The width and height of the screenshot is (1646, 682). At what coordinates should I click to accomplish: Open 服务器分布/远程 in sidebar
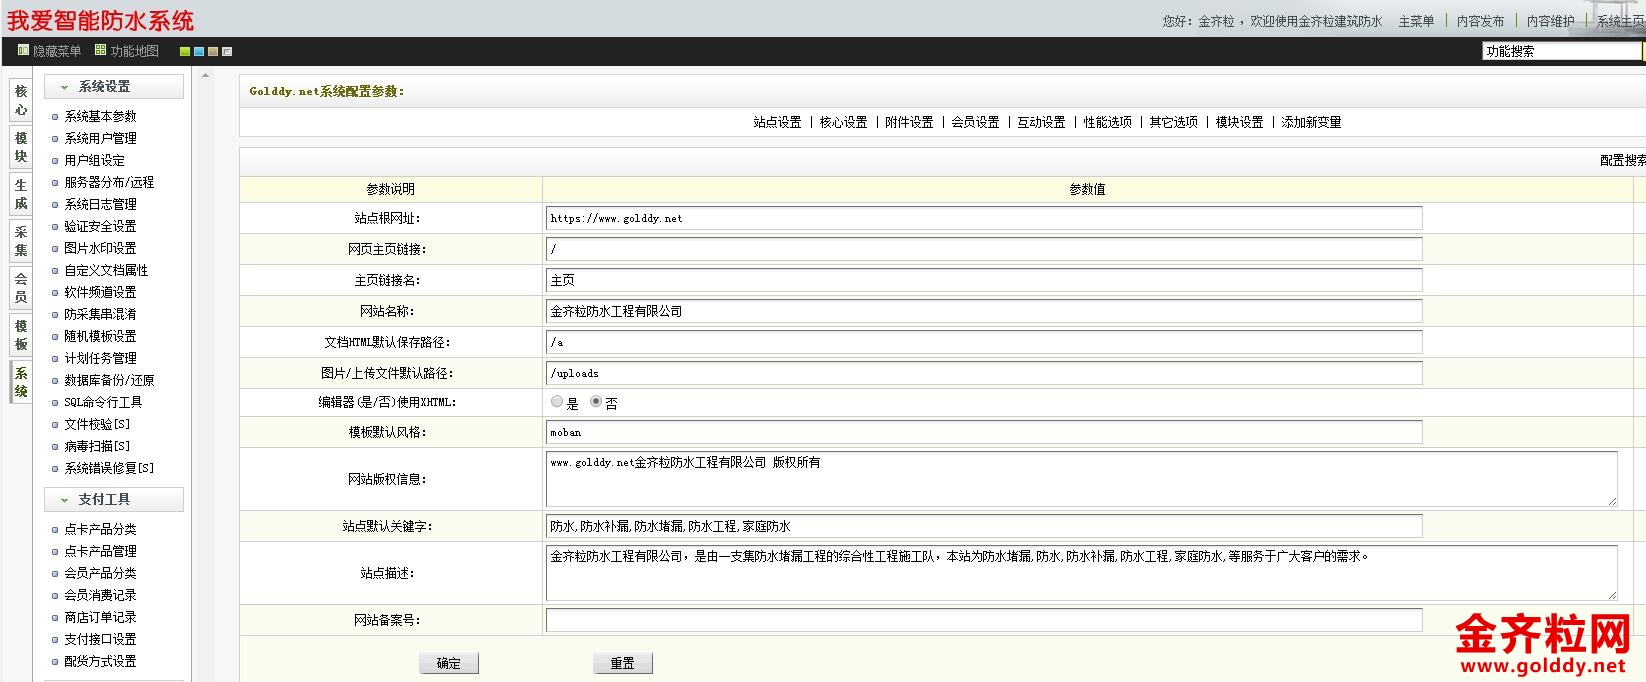point(109,182)
